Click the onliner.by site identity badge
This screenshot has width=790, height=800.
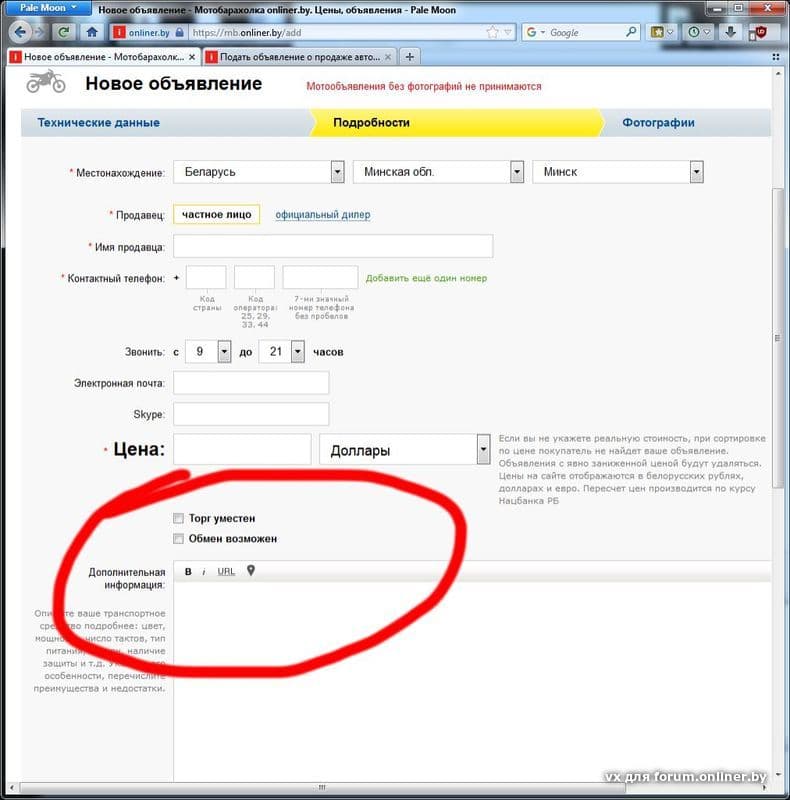coord(148,32)
